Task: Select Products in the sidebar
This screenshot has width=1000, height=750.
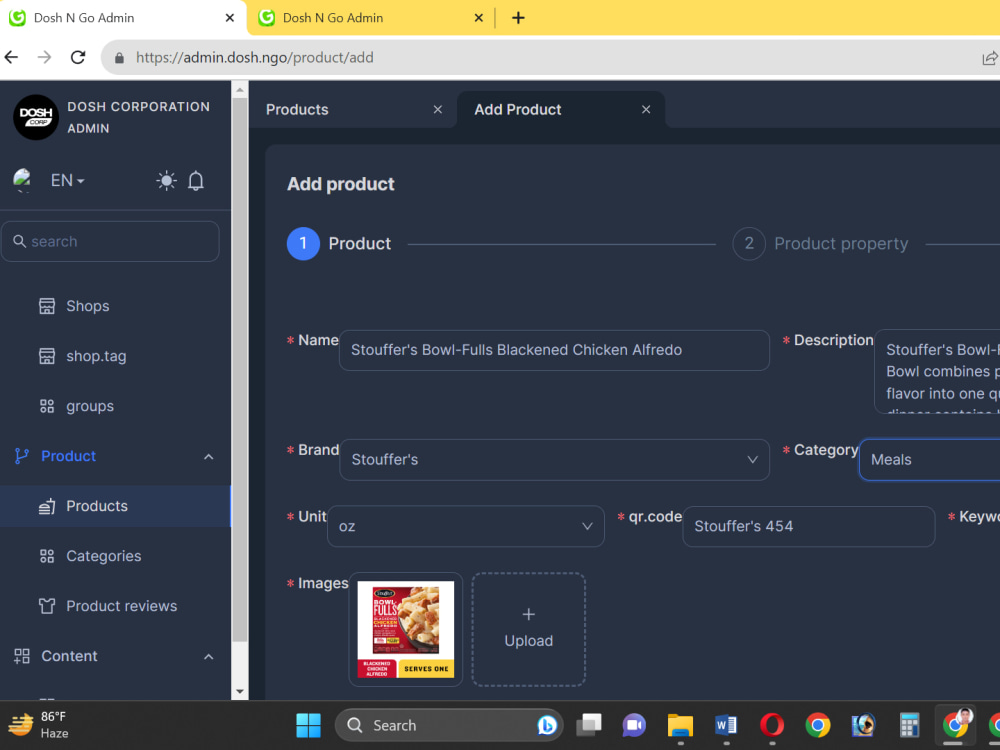Action: 115,506
